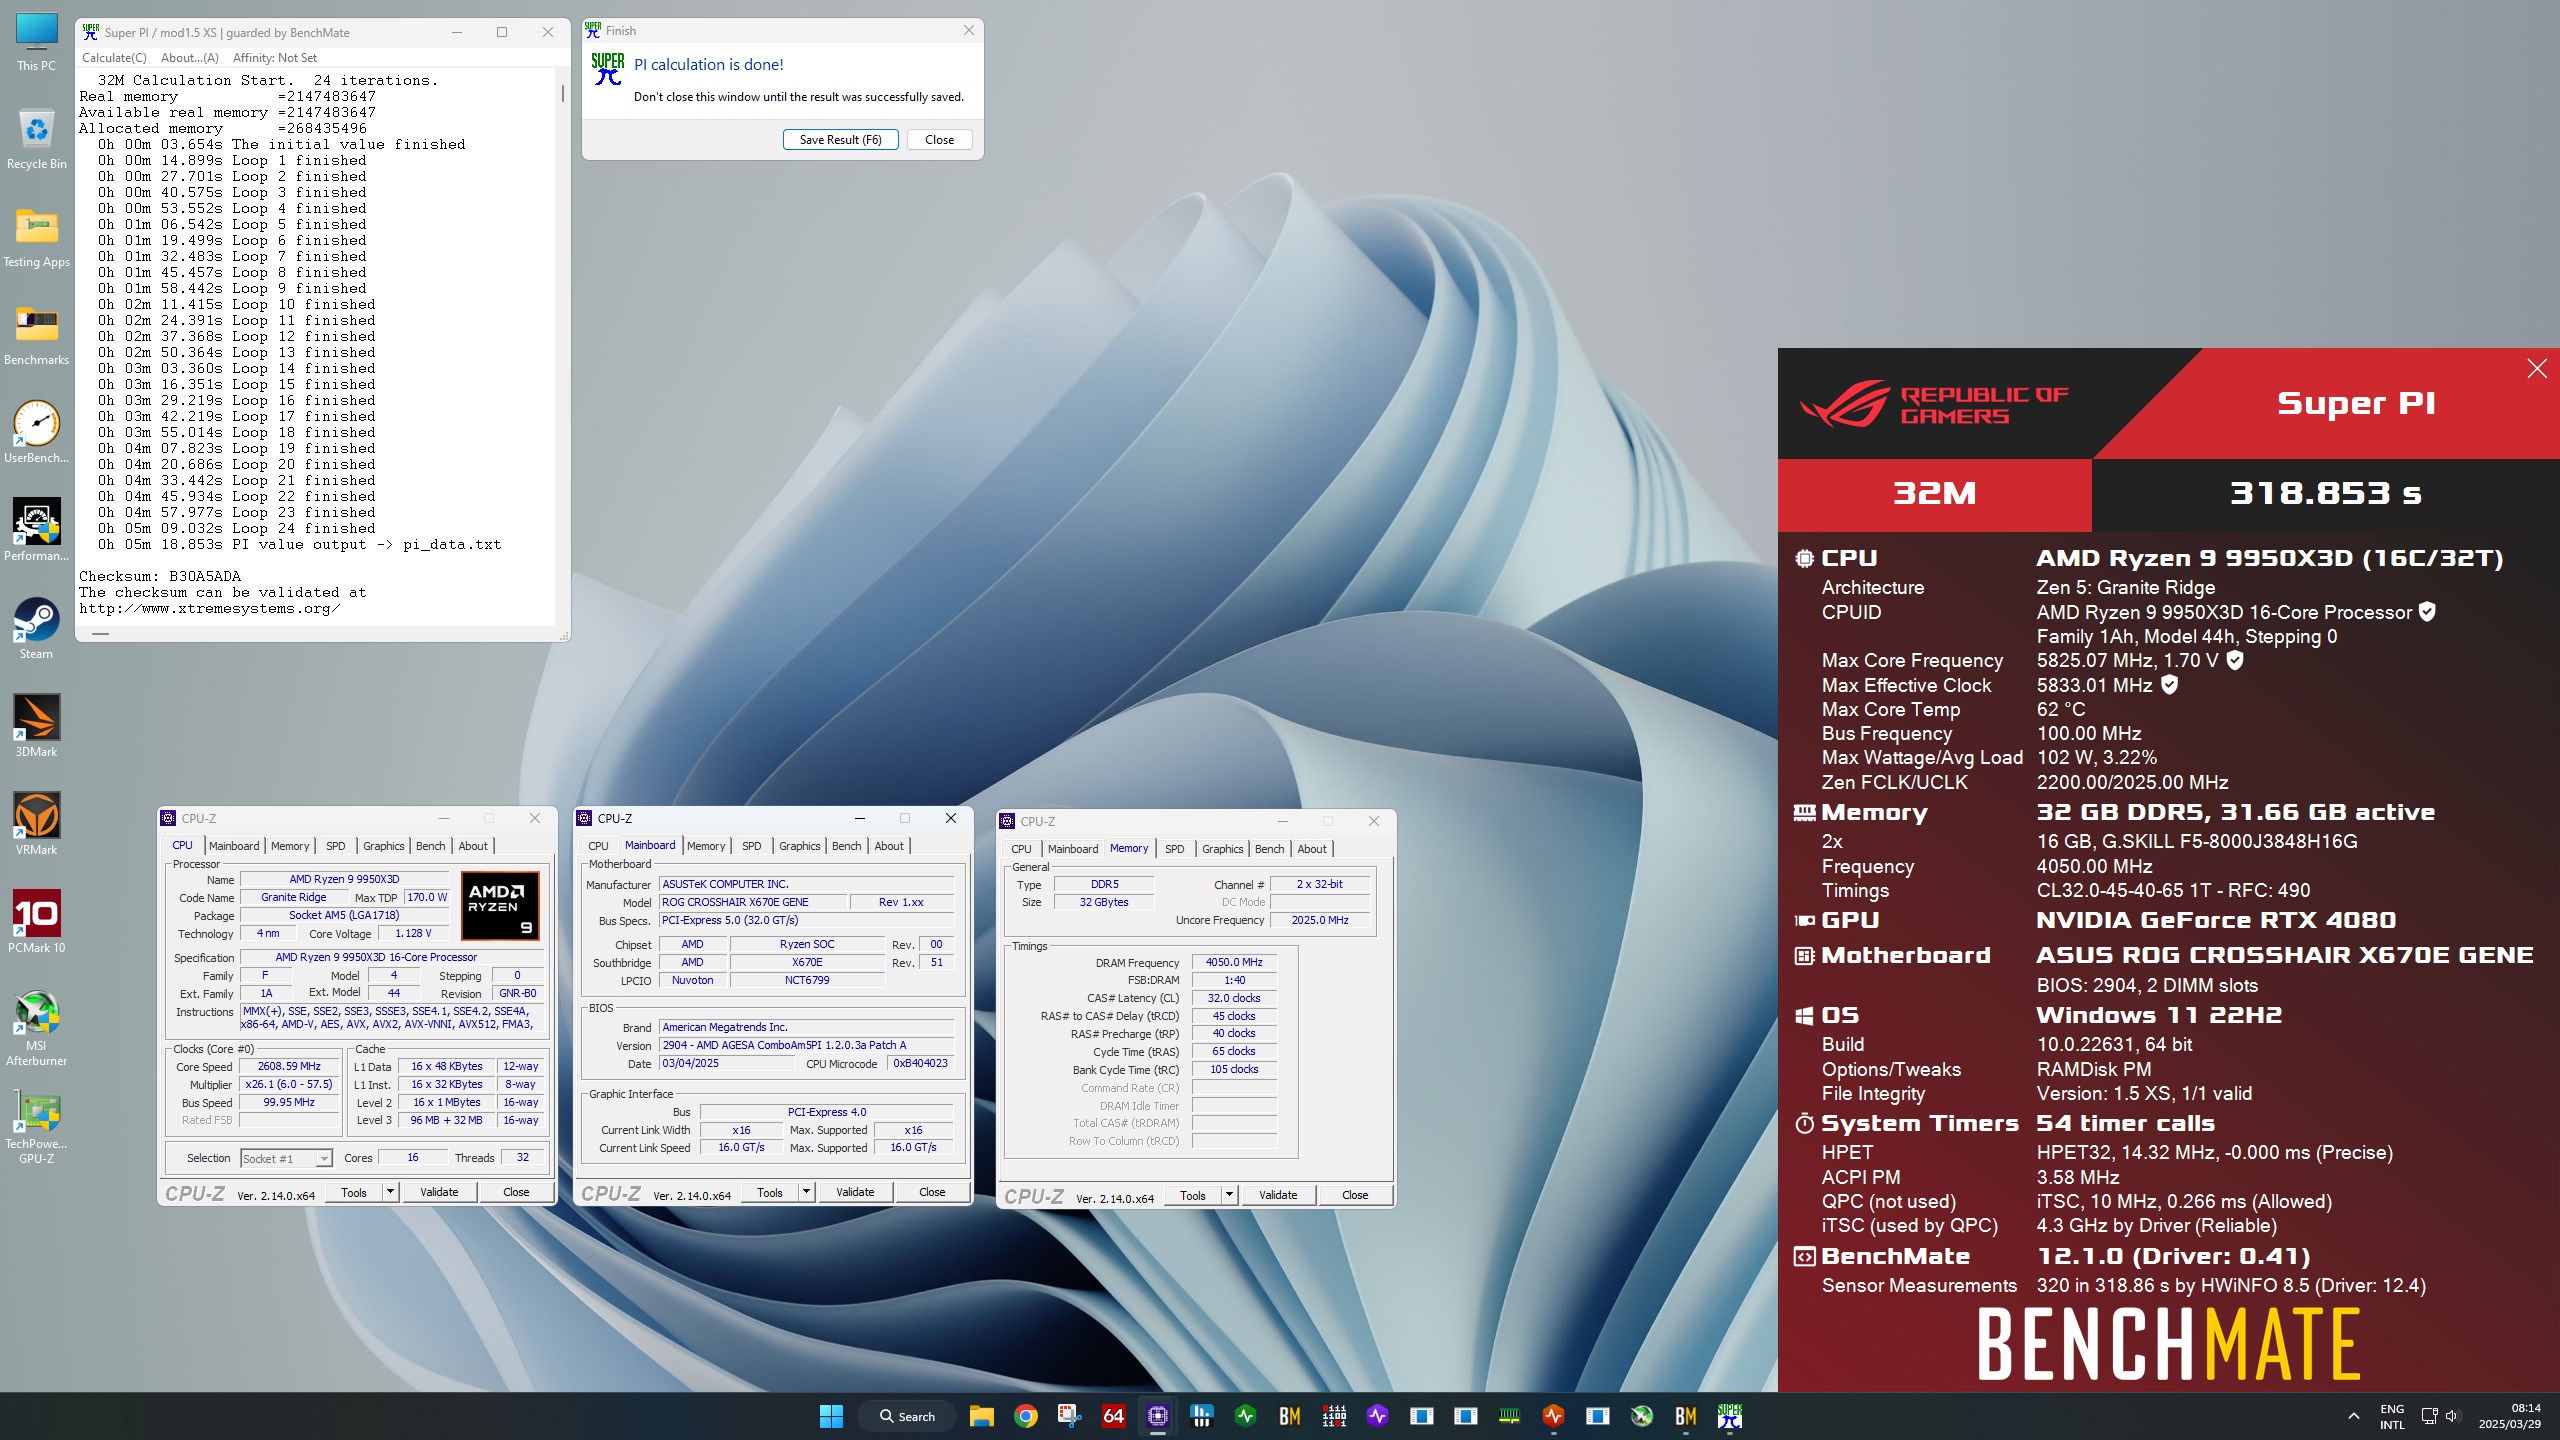Open Google Chrome from the taskbar
This screenshot has height=1440, width=2560.
click(x=1025, y=1416)
